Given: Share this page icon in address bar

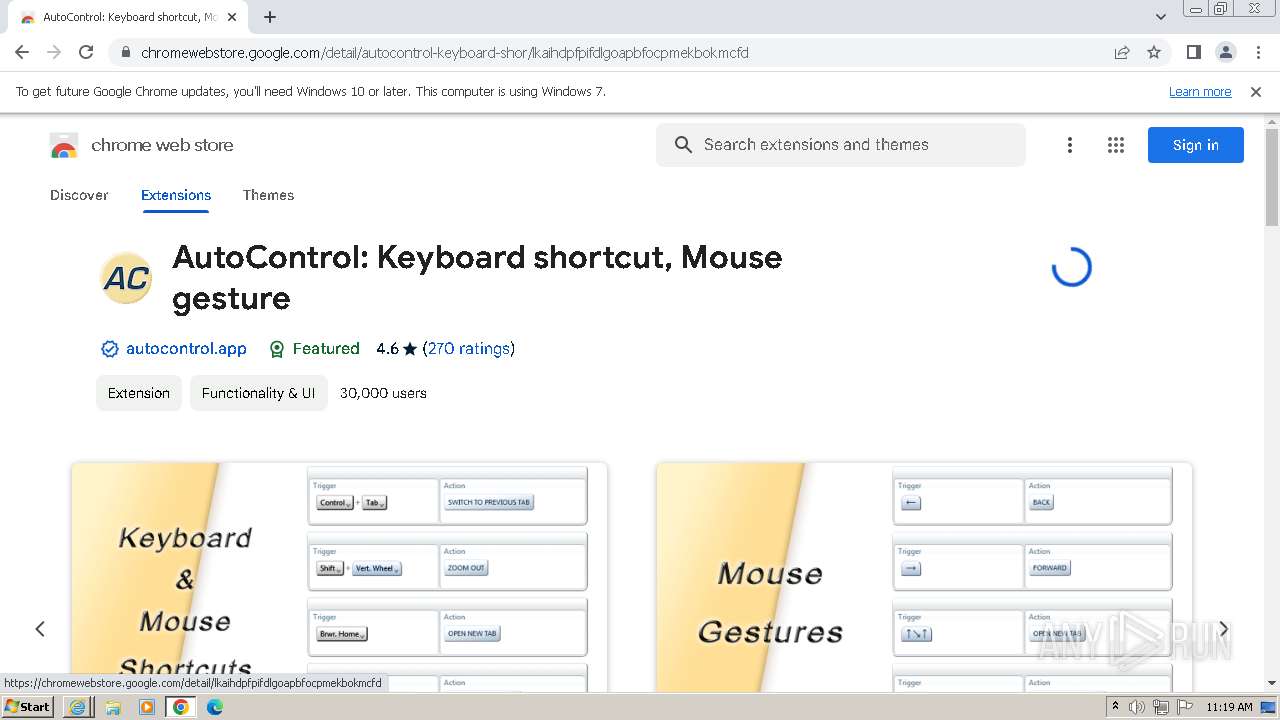Looking at the screenshot, I should [1122, 53].
